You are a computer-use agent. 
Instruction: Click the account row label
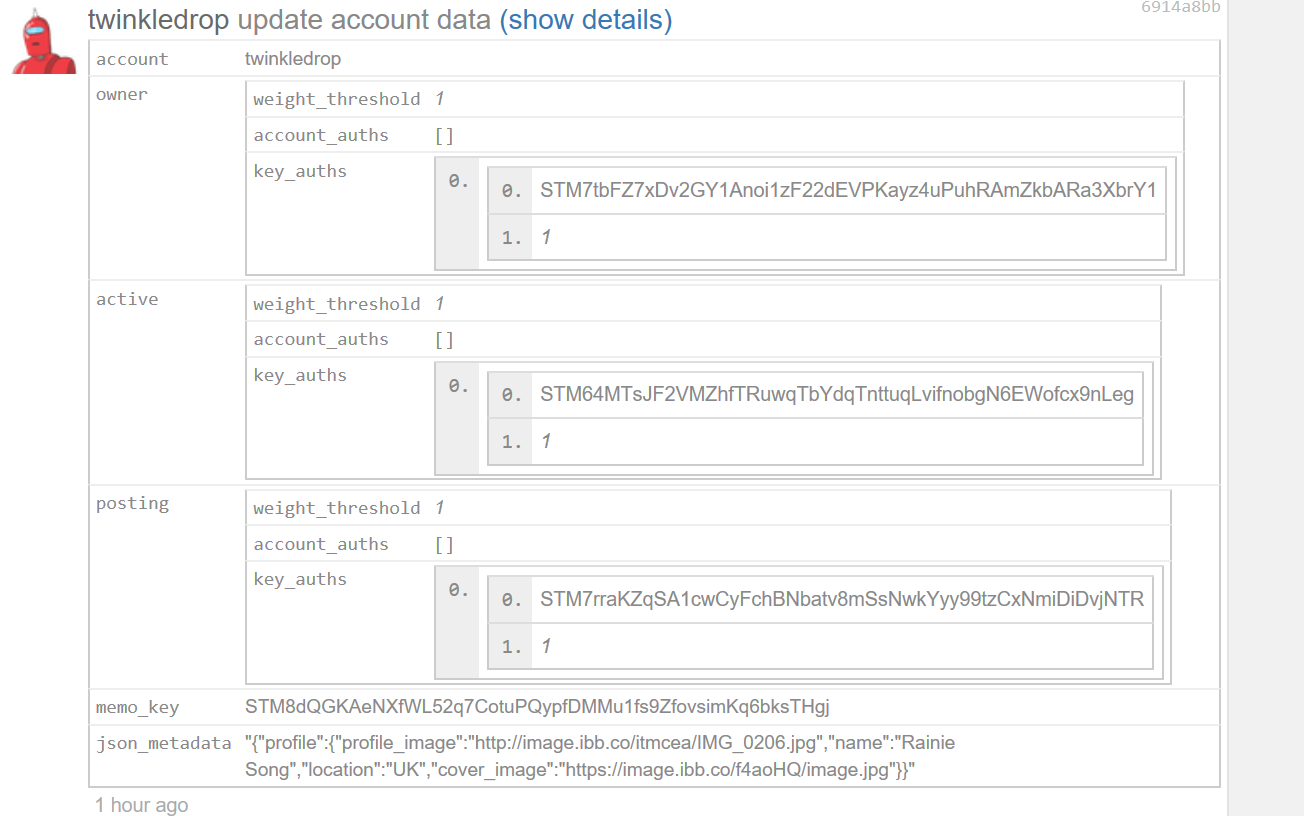132,59
